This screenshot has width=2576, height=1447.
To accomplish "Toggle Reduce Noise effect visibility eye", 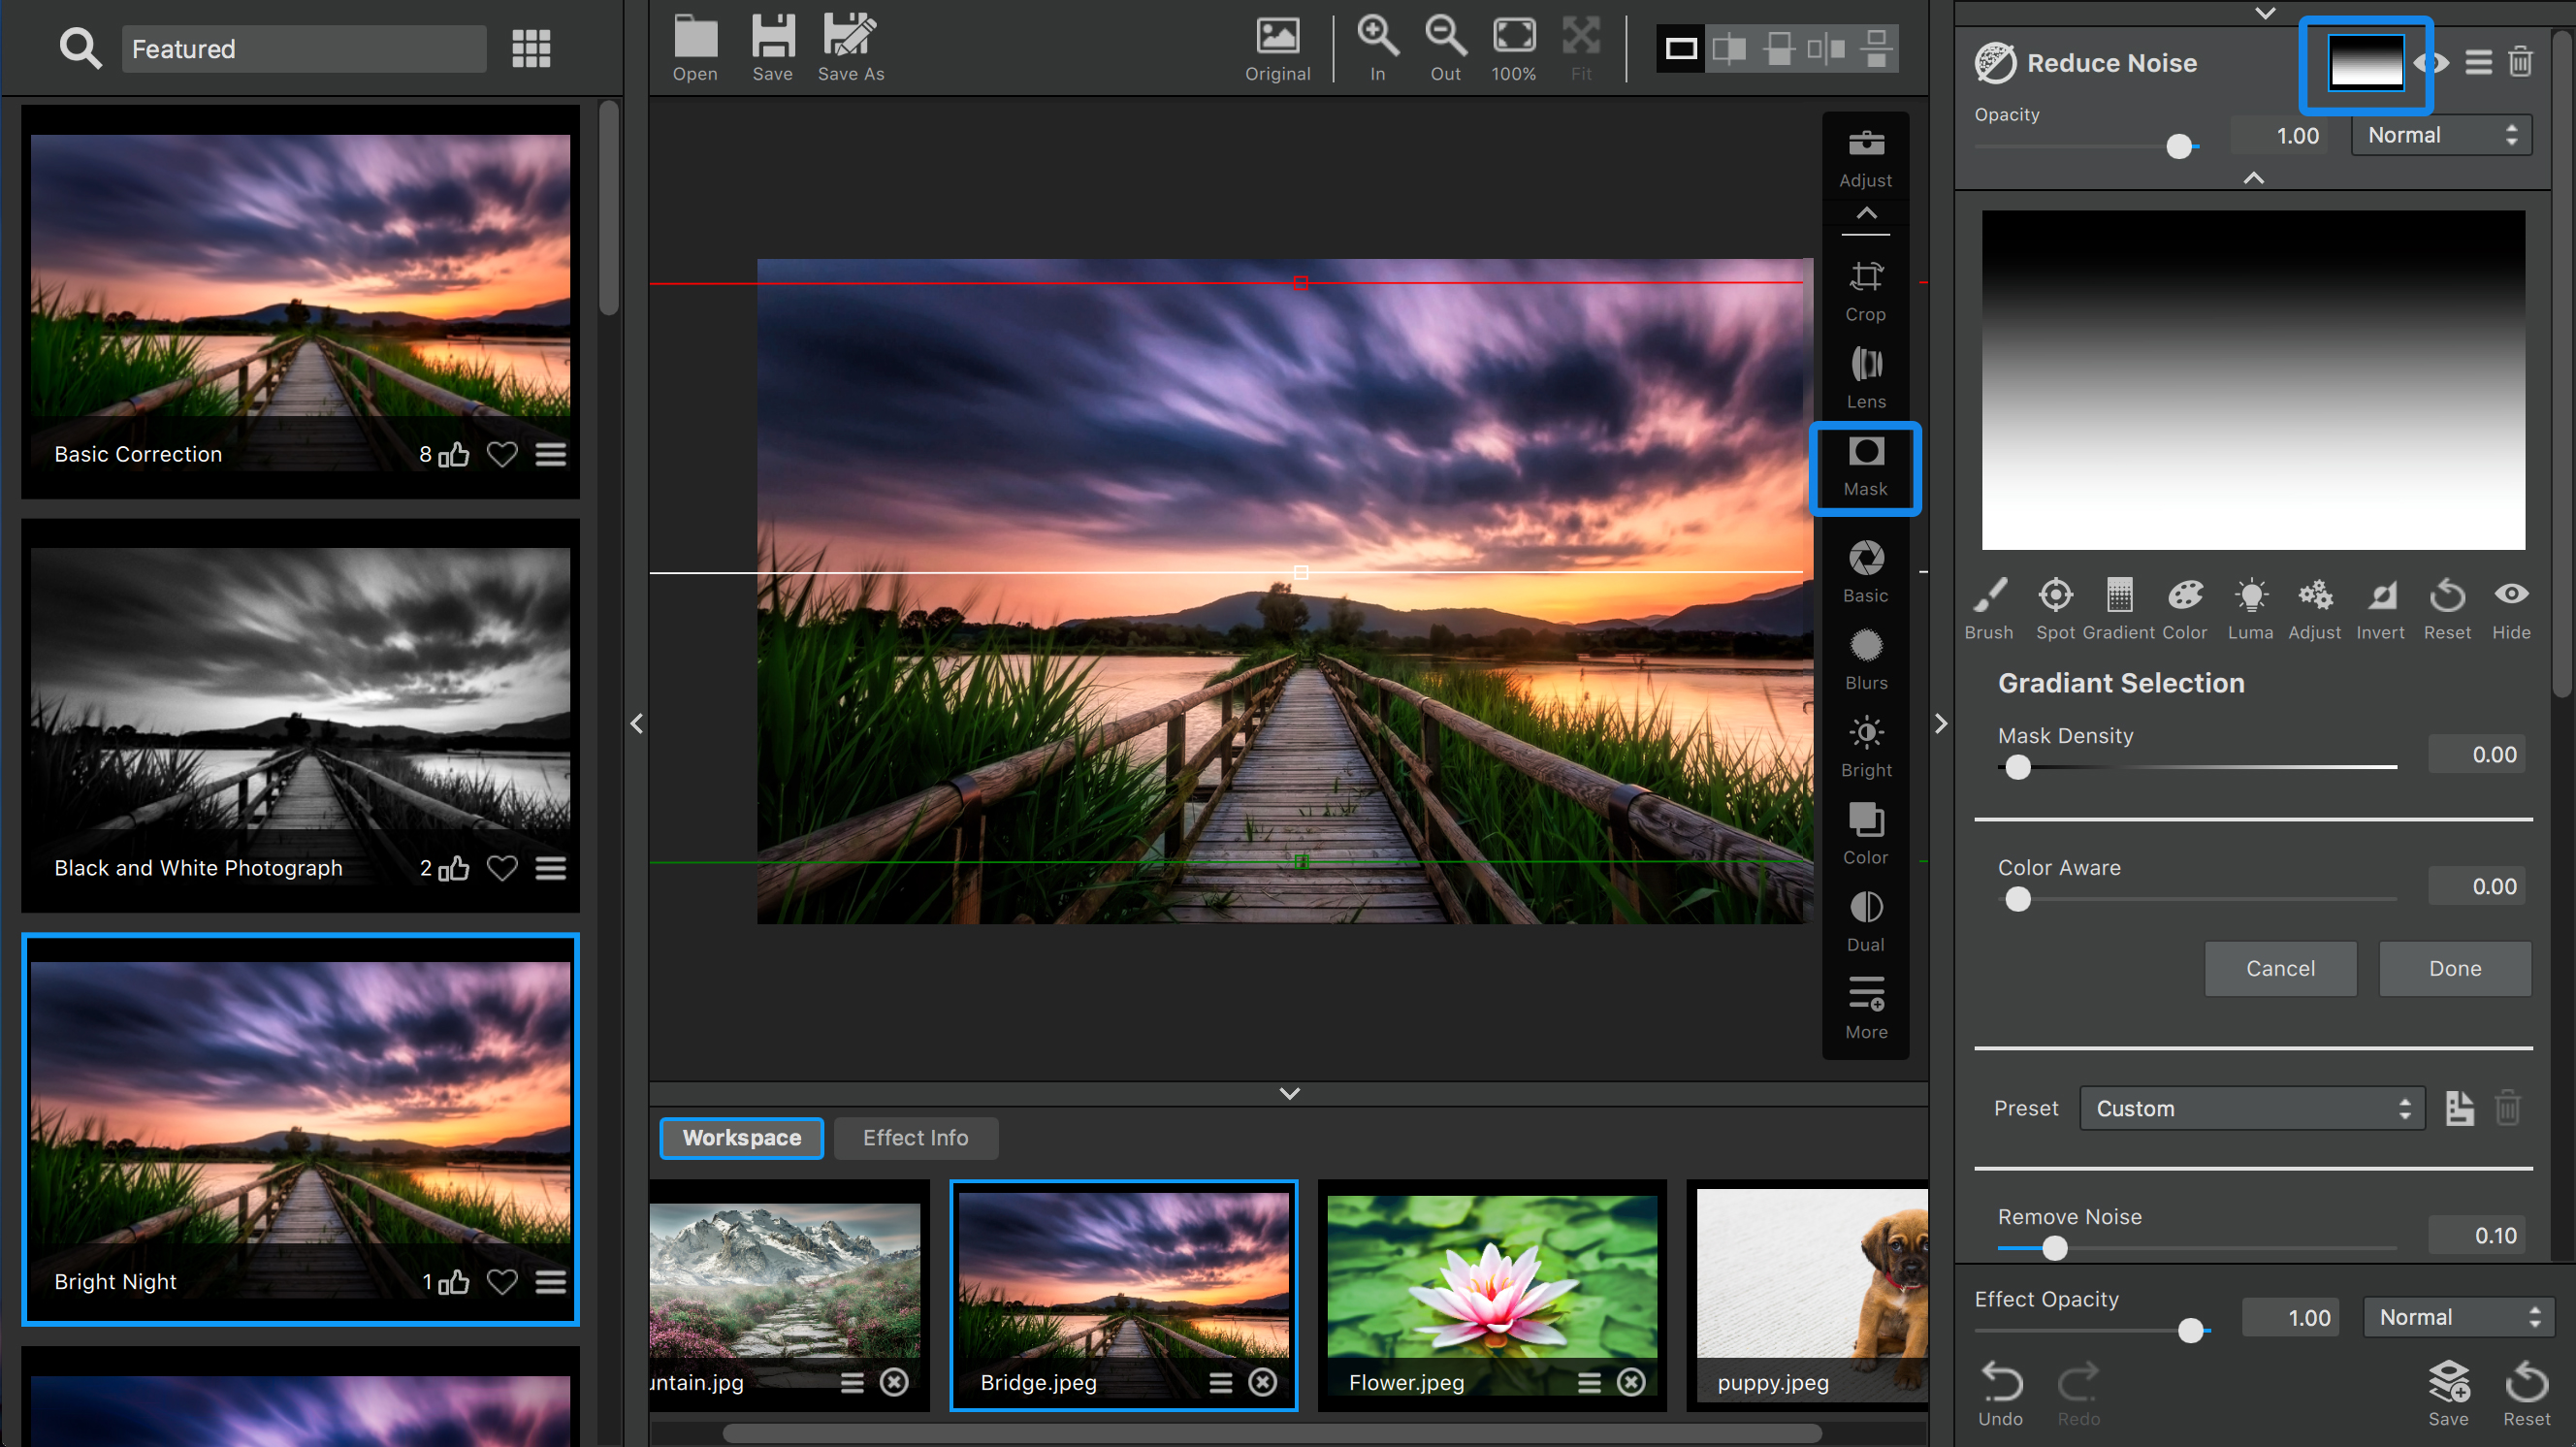I will coord(2432,63).
